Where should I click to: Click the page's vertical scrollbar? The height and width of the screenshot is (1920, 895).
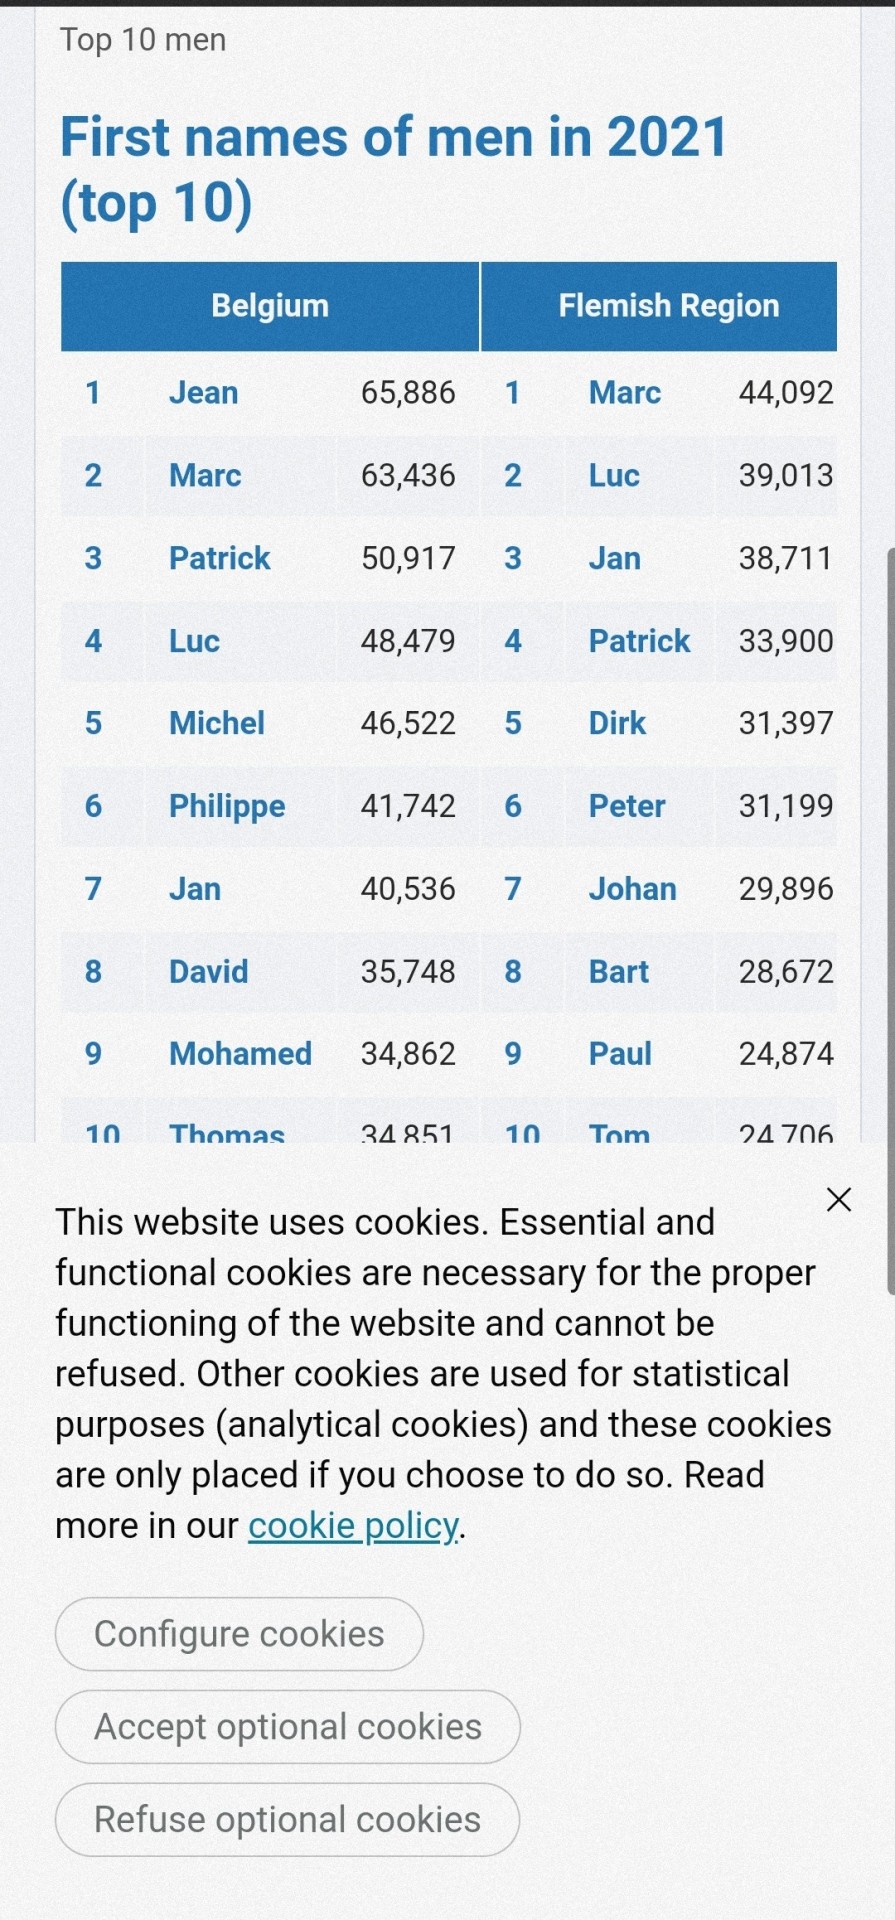point(889,920)
